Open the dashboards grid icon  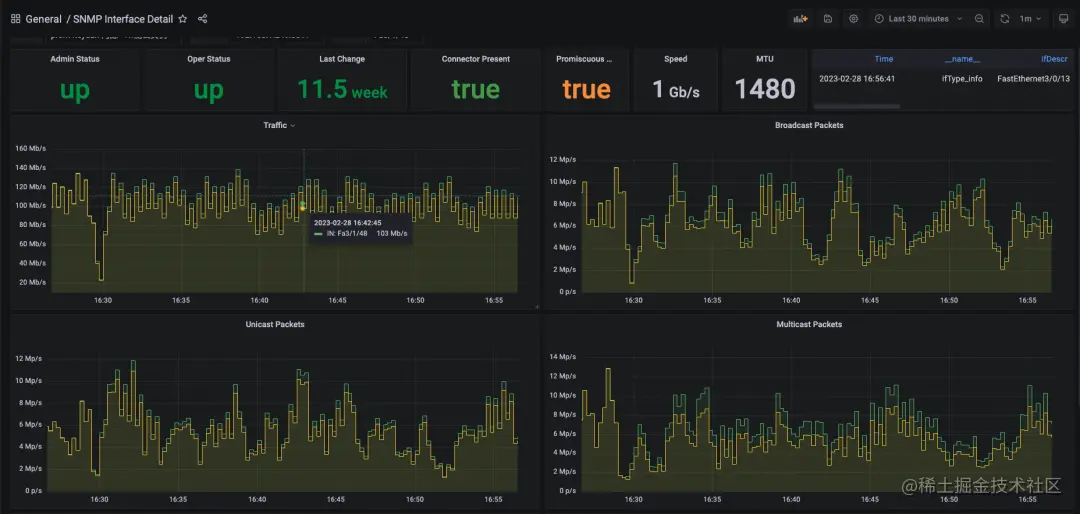pyautogui.click(x=15, y=19)
